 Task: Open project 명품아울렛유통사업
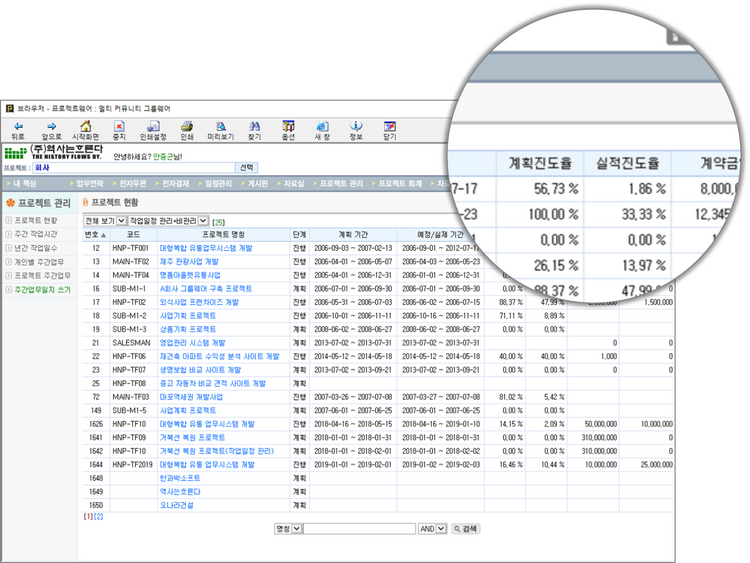point(190,275)
